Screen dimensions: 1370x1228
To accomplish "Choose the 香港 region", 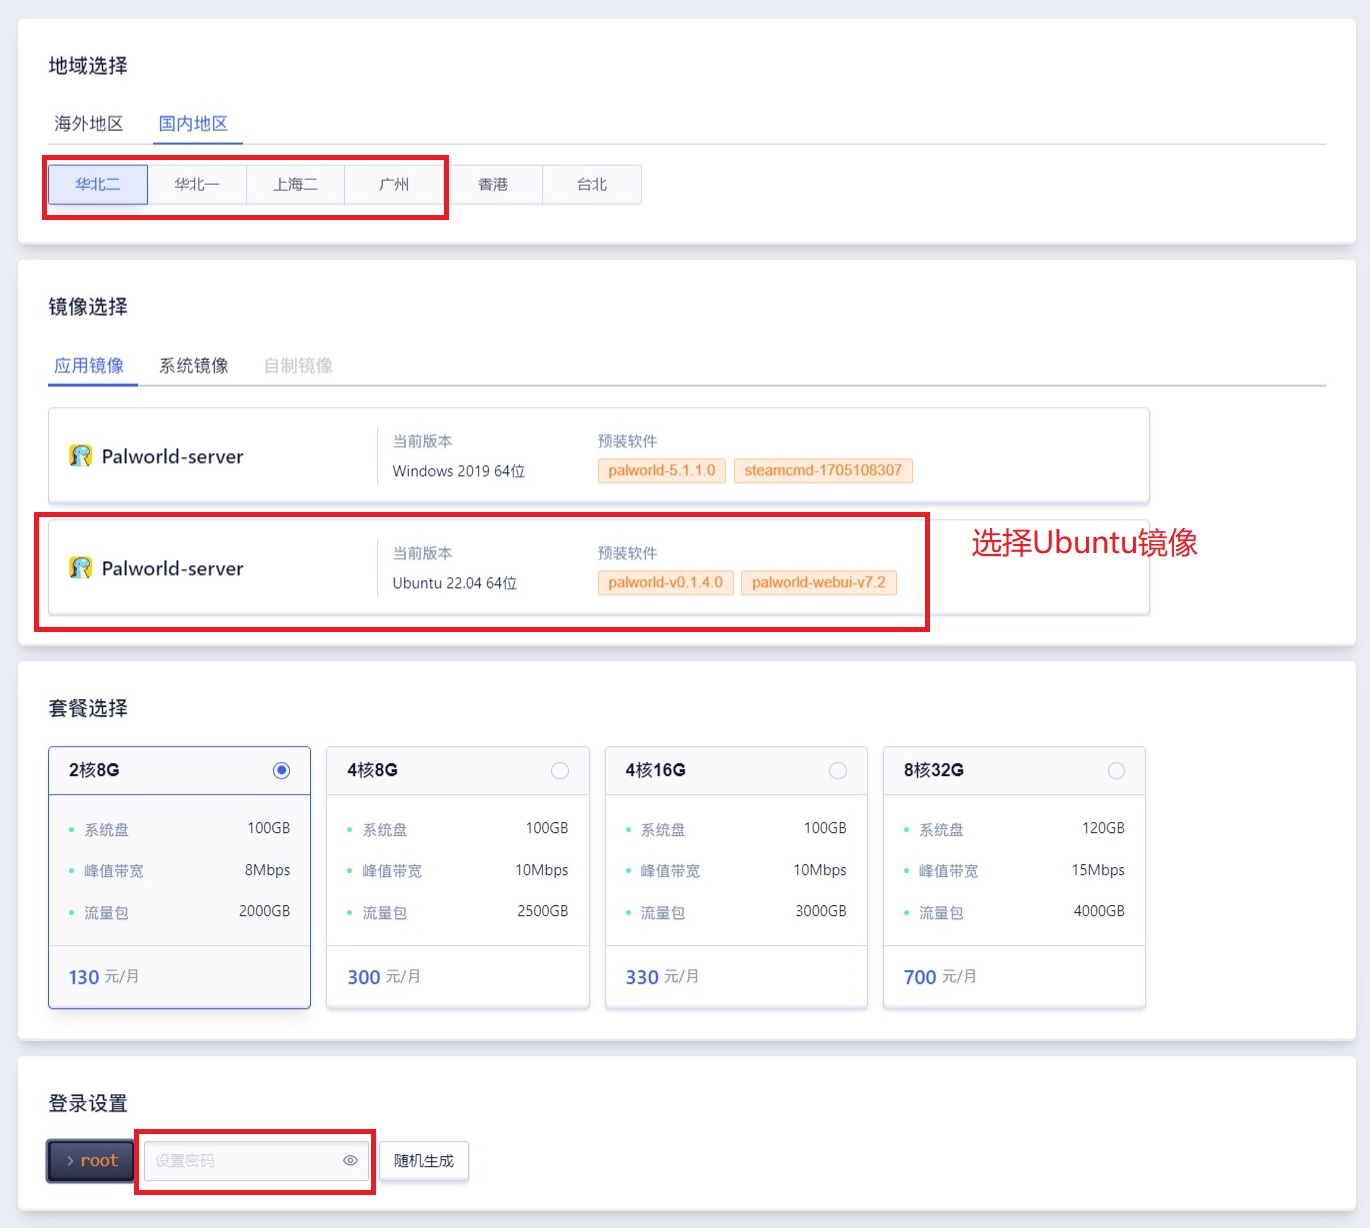I will tap(493, 185).
